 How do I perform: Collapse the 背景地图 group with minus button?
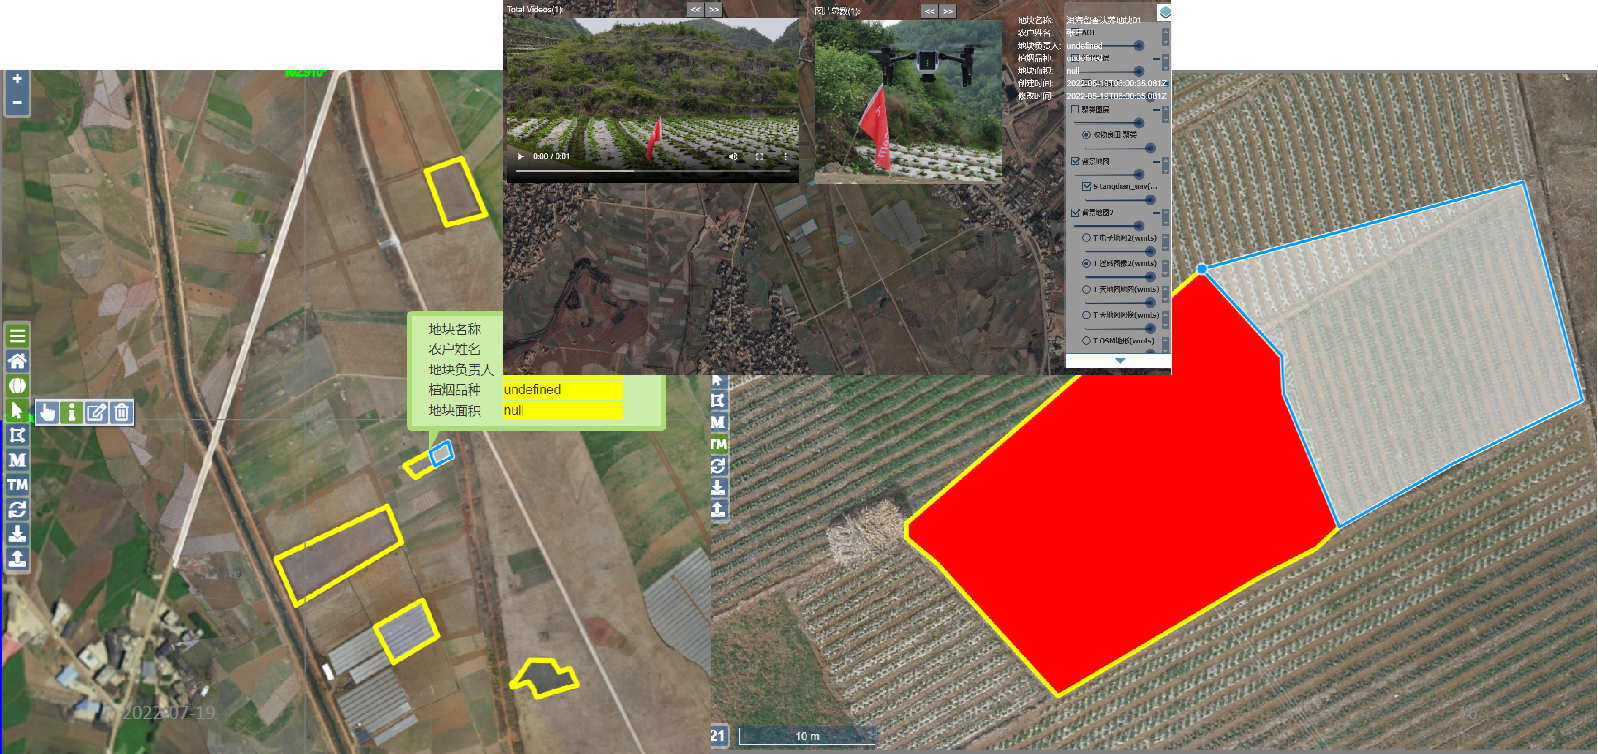click(x=1156, y=161)
